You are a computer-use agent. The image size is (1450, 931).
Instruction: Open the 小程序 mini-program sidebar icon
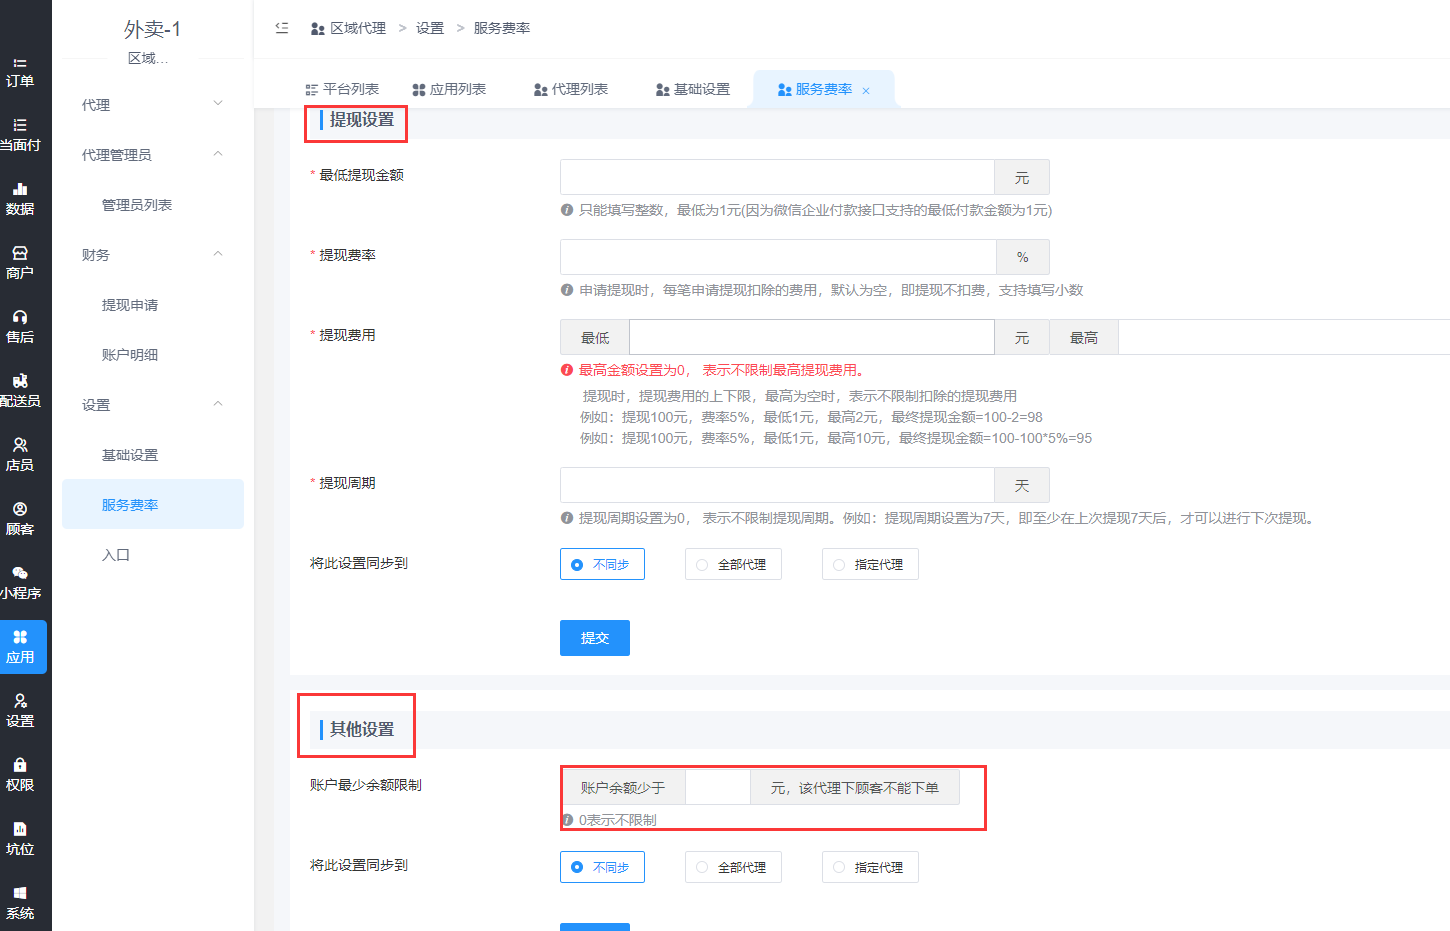[20, 583]
